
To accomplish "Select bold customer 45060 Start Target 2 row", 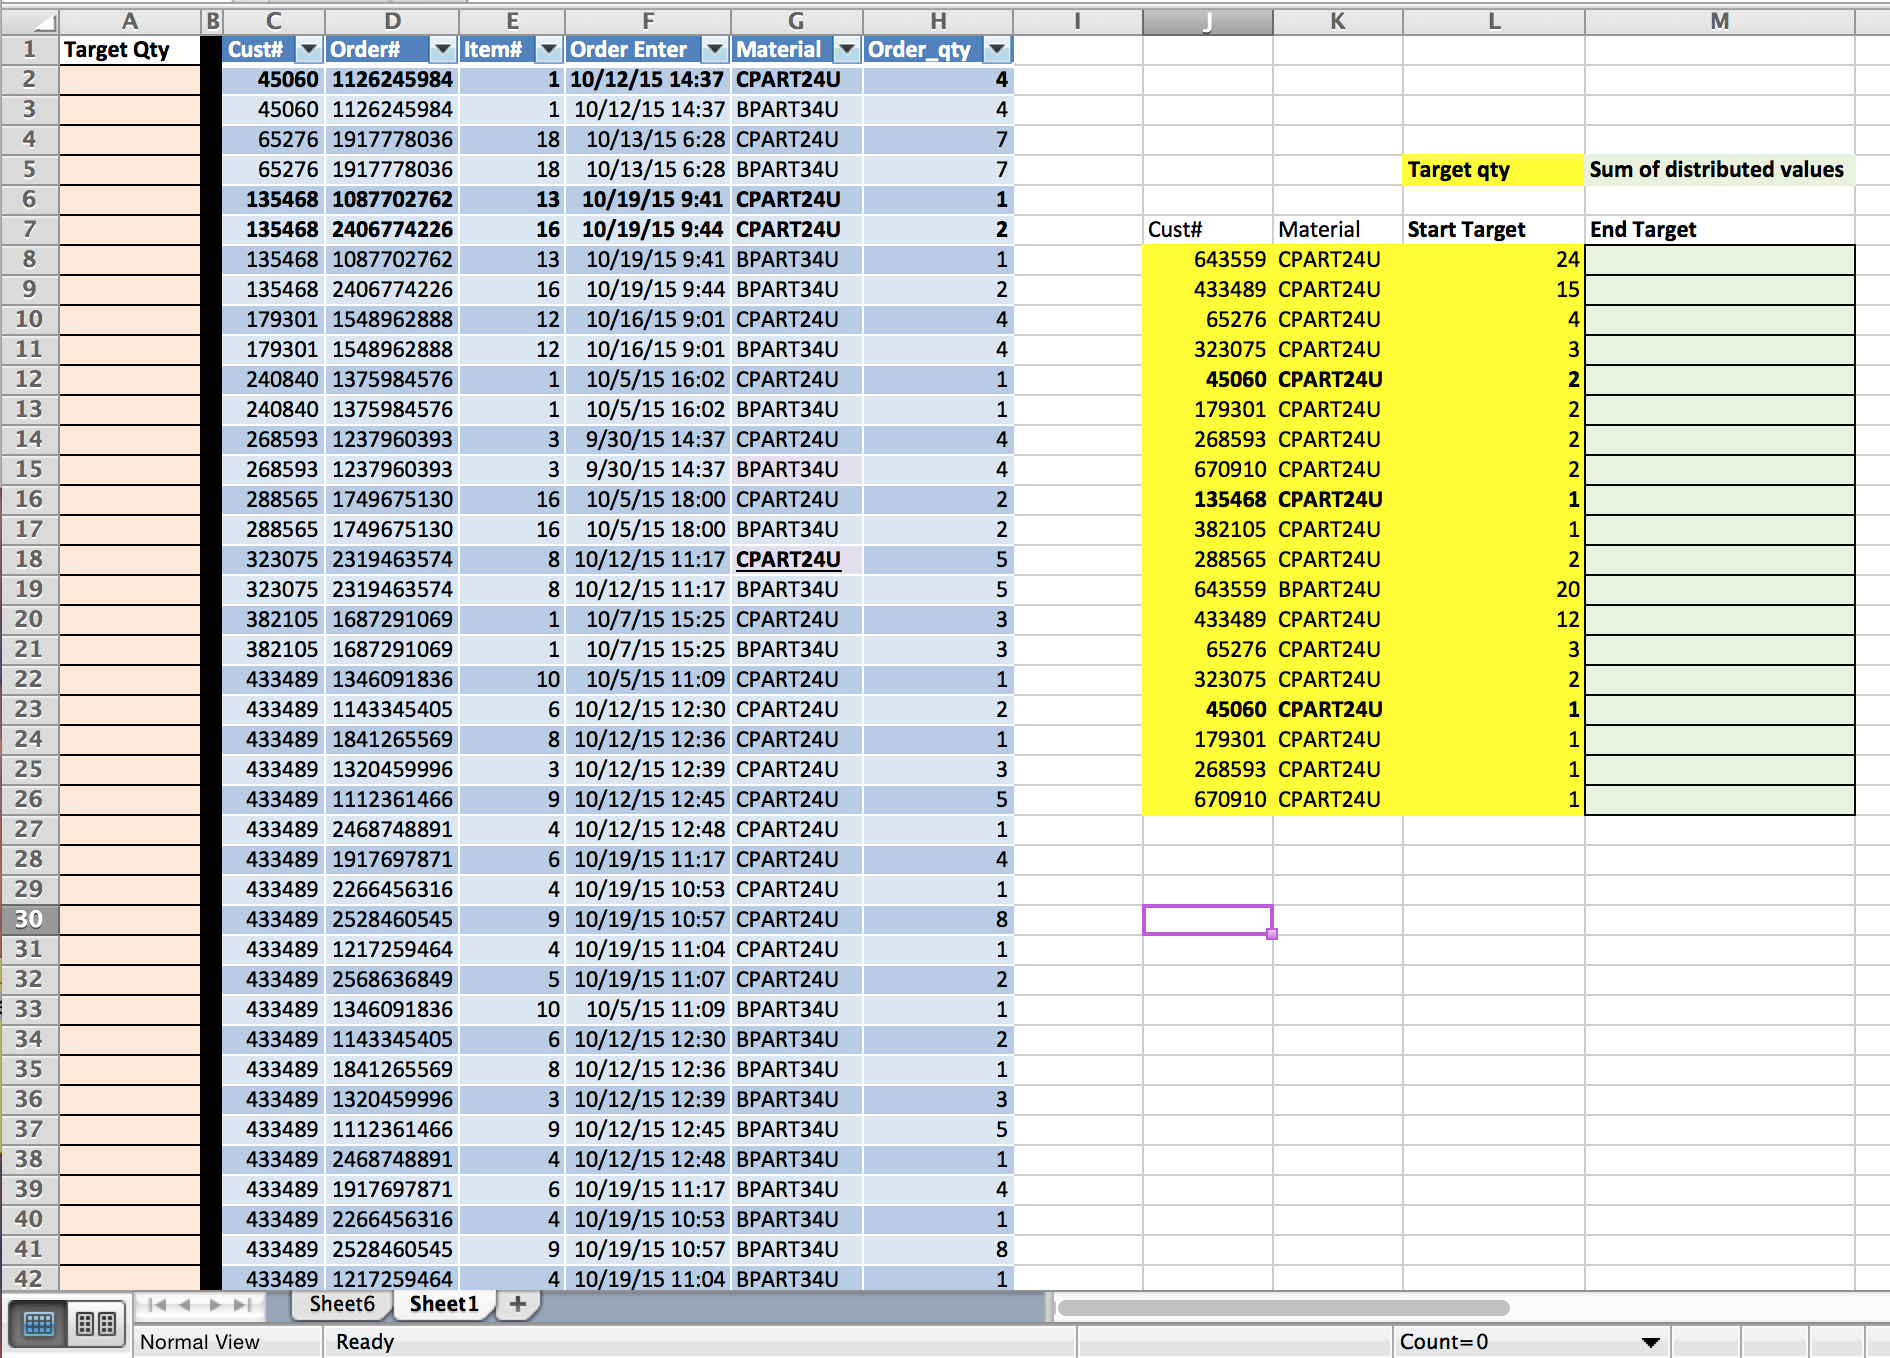I will pyautogui.click(x=1208, y=380).
